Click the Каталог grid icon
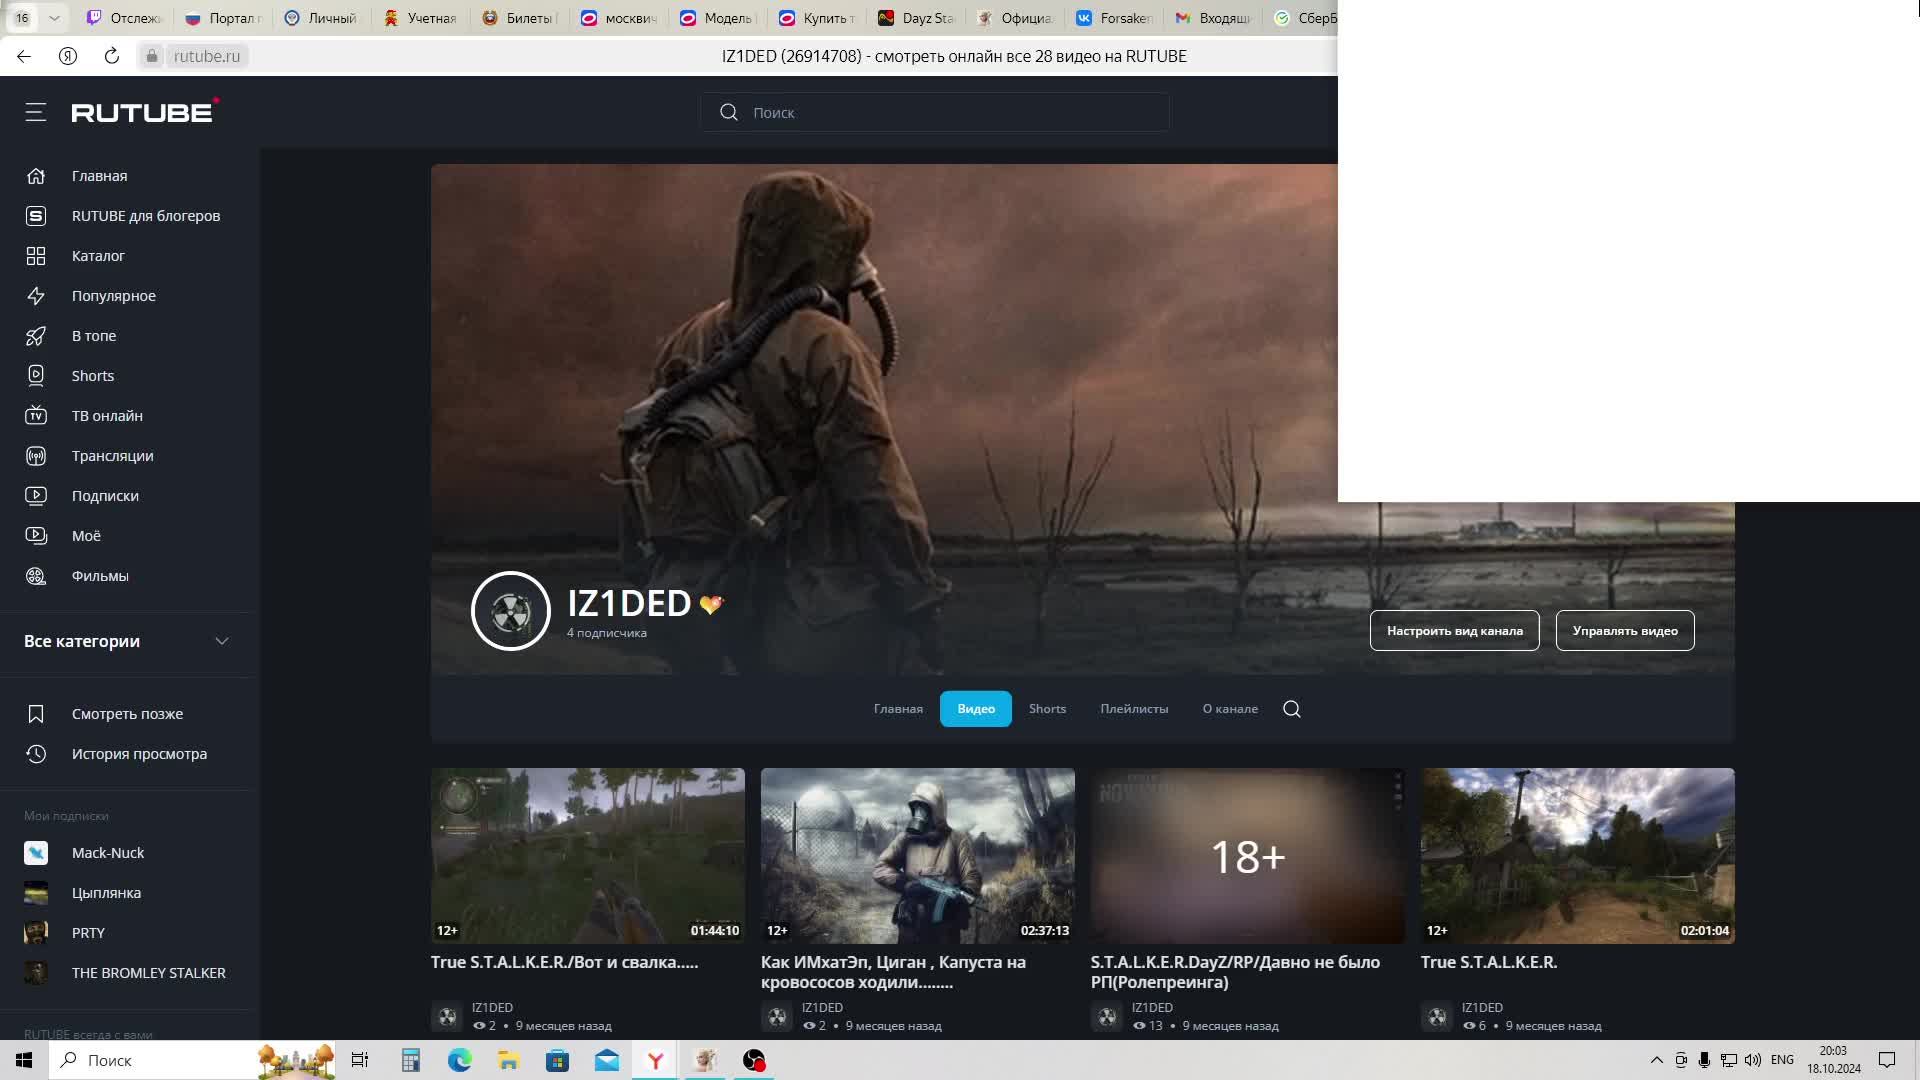This screenshot has width=1920, height=1080. [36, 256]
